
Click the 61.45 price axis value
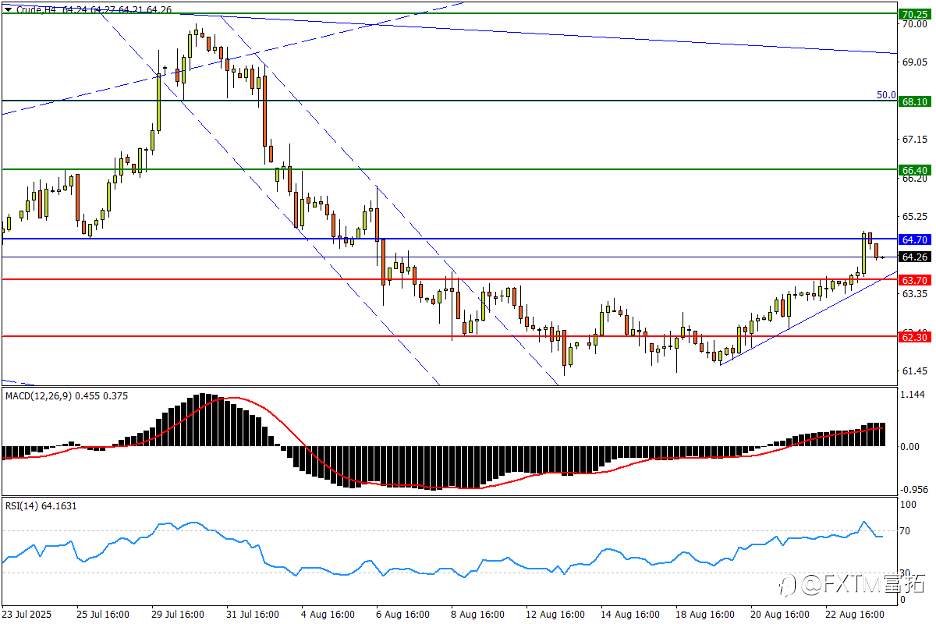(x=915, y=371)
